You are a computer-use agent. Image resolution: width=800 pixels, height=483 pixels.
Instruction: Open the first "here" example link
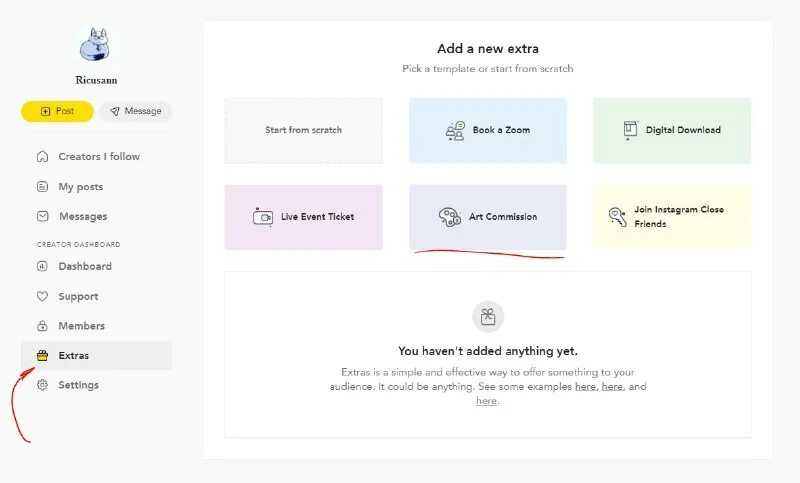pos(585,387)
